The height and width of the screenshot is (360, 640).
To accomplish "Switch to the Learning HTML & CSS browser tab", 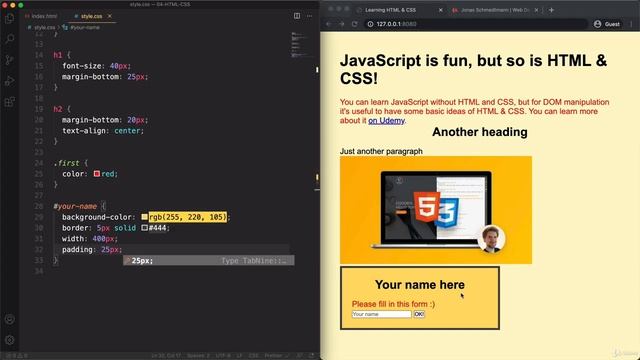I will click(x=391, y=10).
